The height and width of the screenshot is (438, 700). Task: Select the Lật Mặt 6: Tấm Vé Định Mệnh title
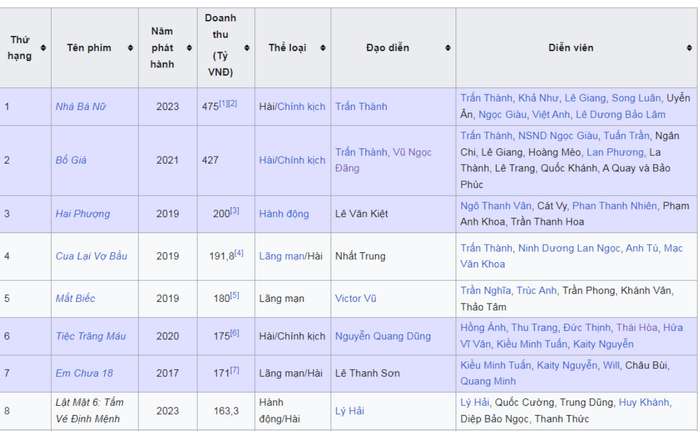coord(89,411)
